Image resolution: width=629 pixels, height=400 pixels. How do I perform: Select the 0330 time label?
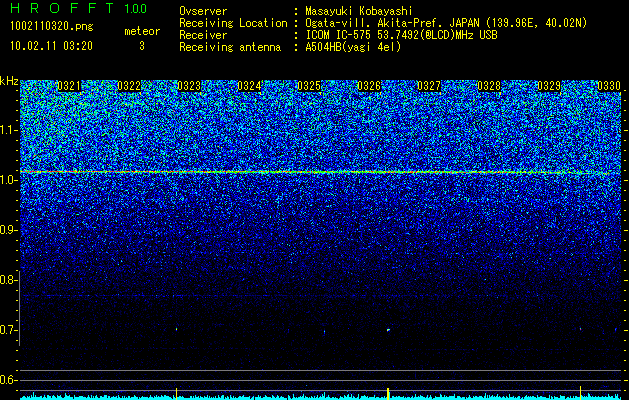click(x=609, y=86)
